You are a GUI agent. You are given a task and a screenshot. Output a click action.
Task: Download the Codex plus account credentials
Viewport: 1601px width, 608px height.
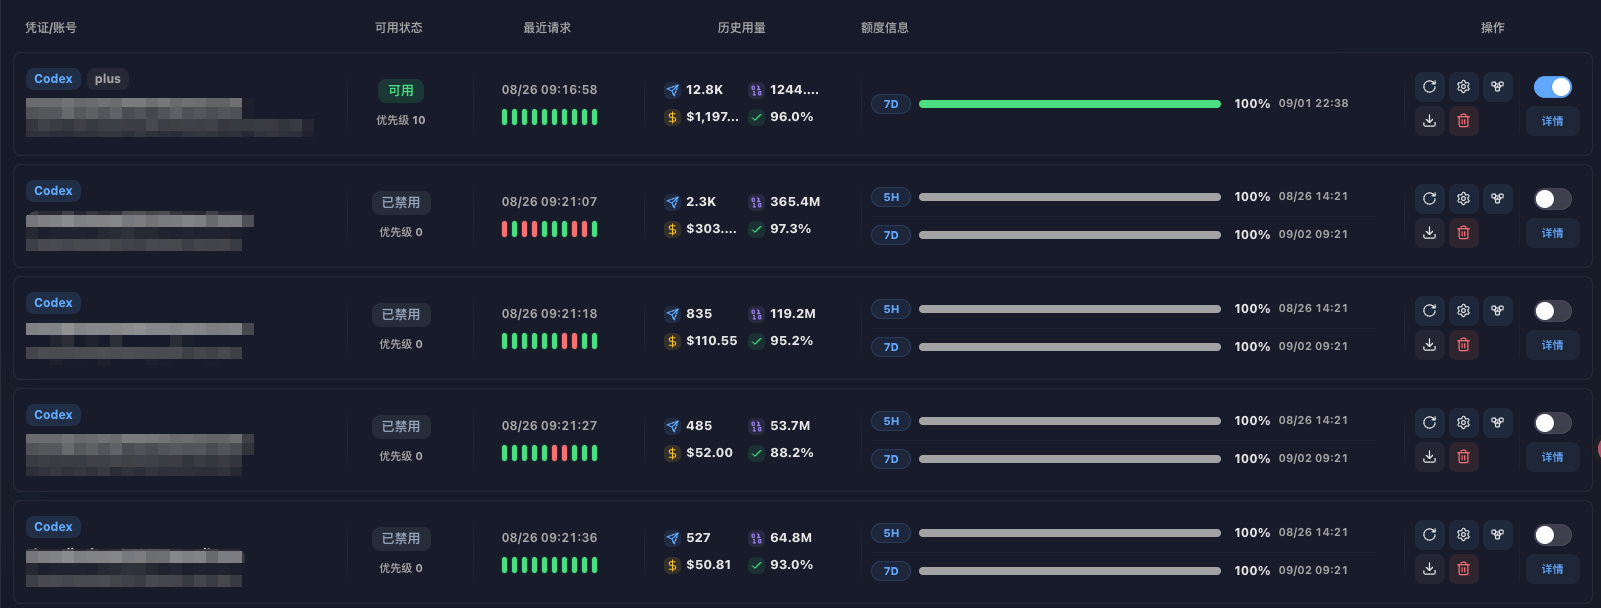click(1429, 121)
